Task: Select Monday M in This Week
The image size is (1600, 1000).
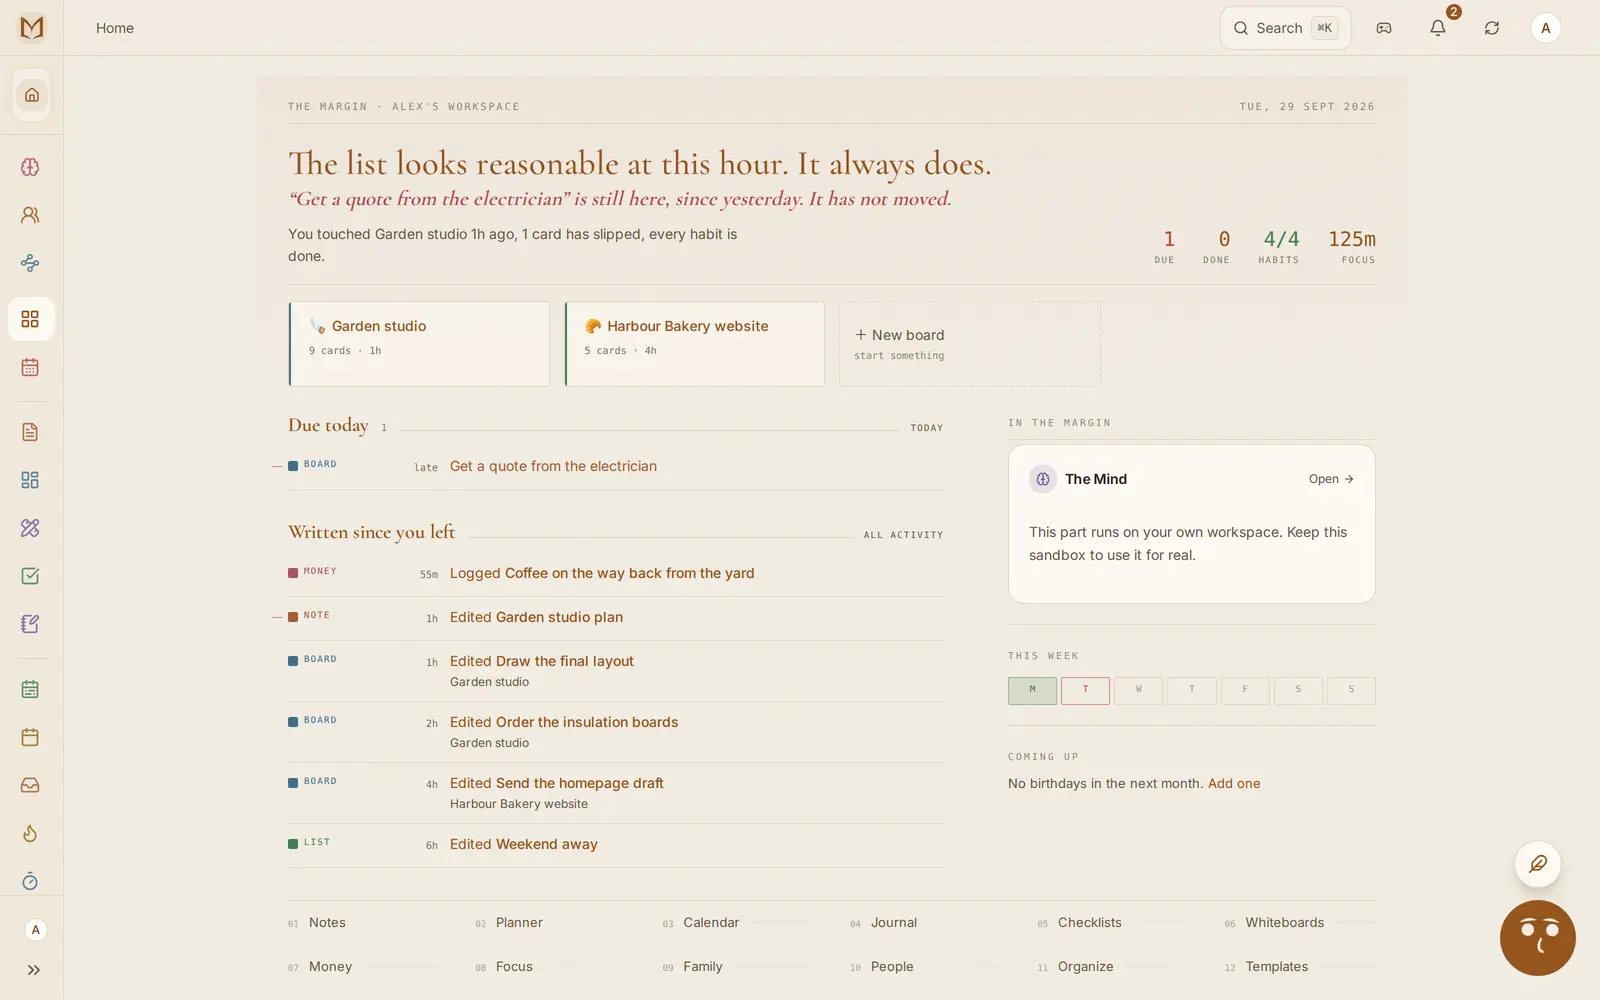Action: tap(1032, 690)
